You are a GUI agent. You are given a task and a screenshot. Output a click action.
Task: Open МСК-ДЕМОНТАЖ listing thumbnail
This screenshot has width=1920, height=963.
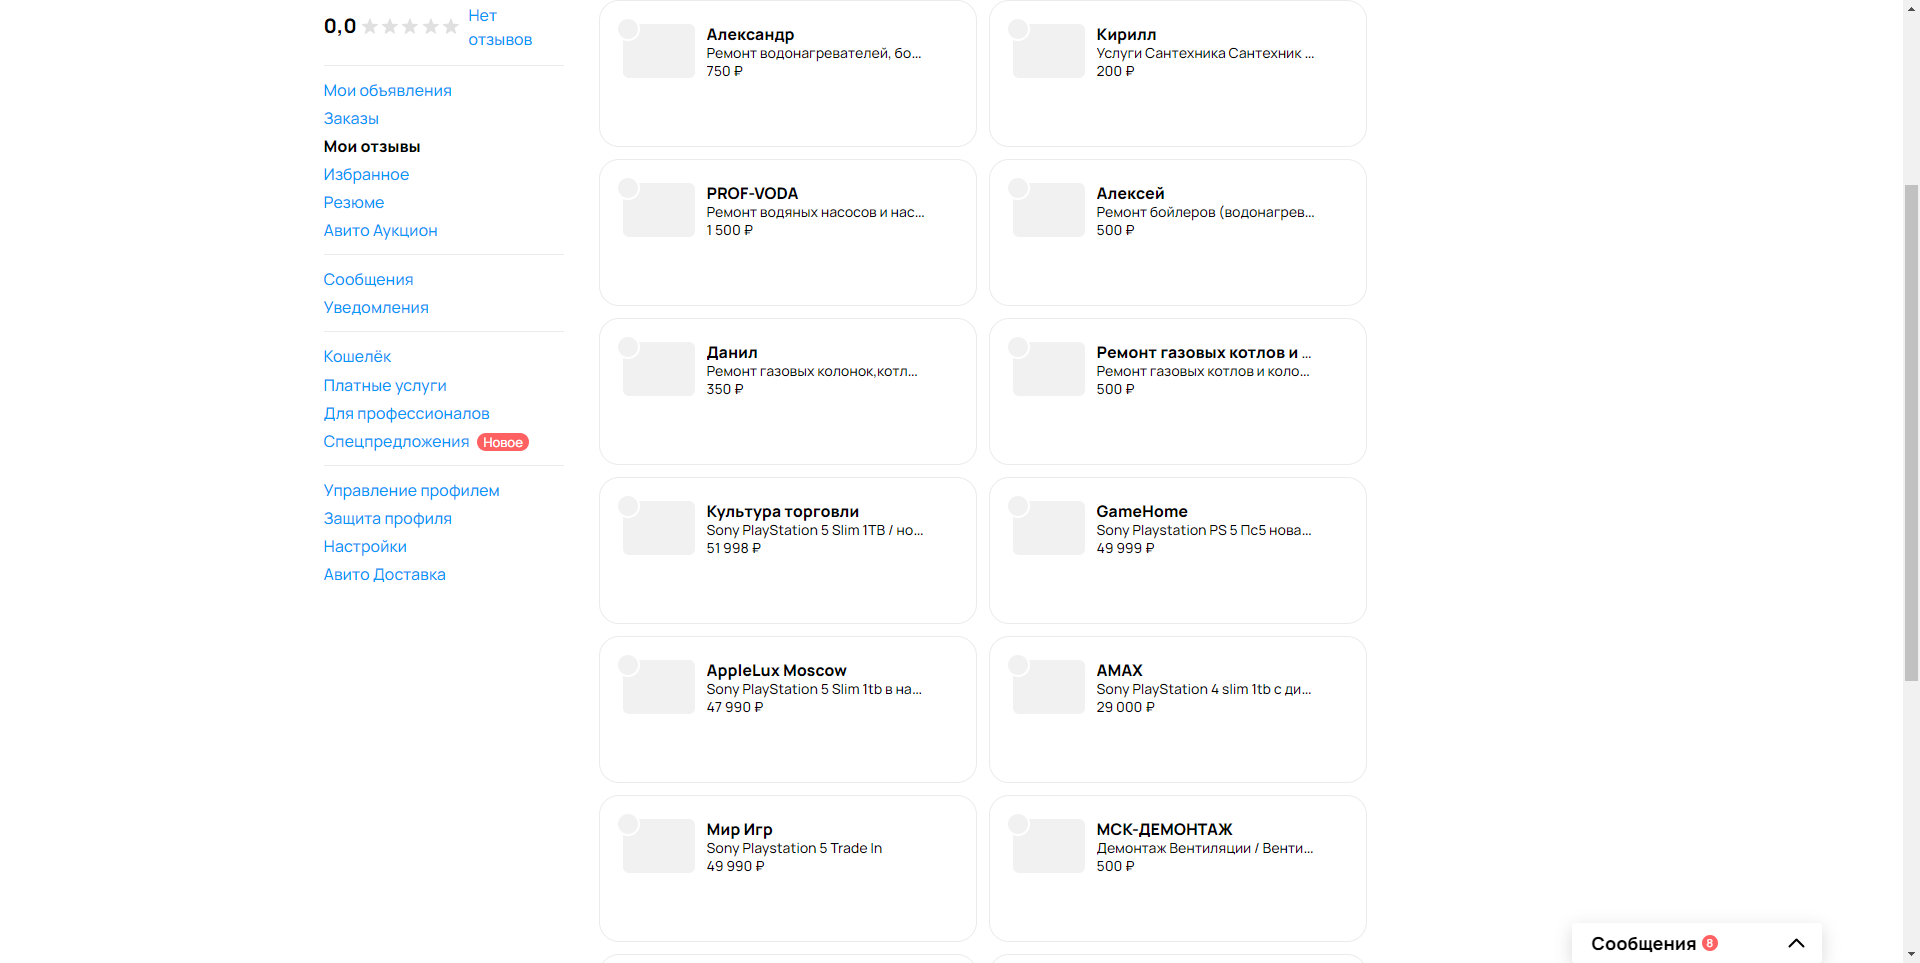coord(1049,846)
